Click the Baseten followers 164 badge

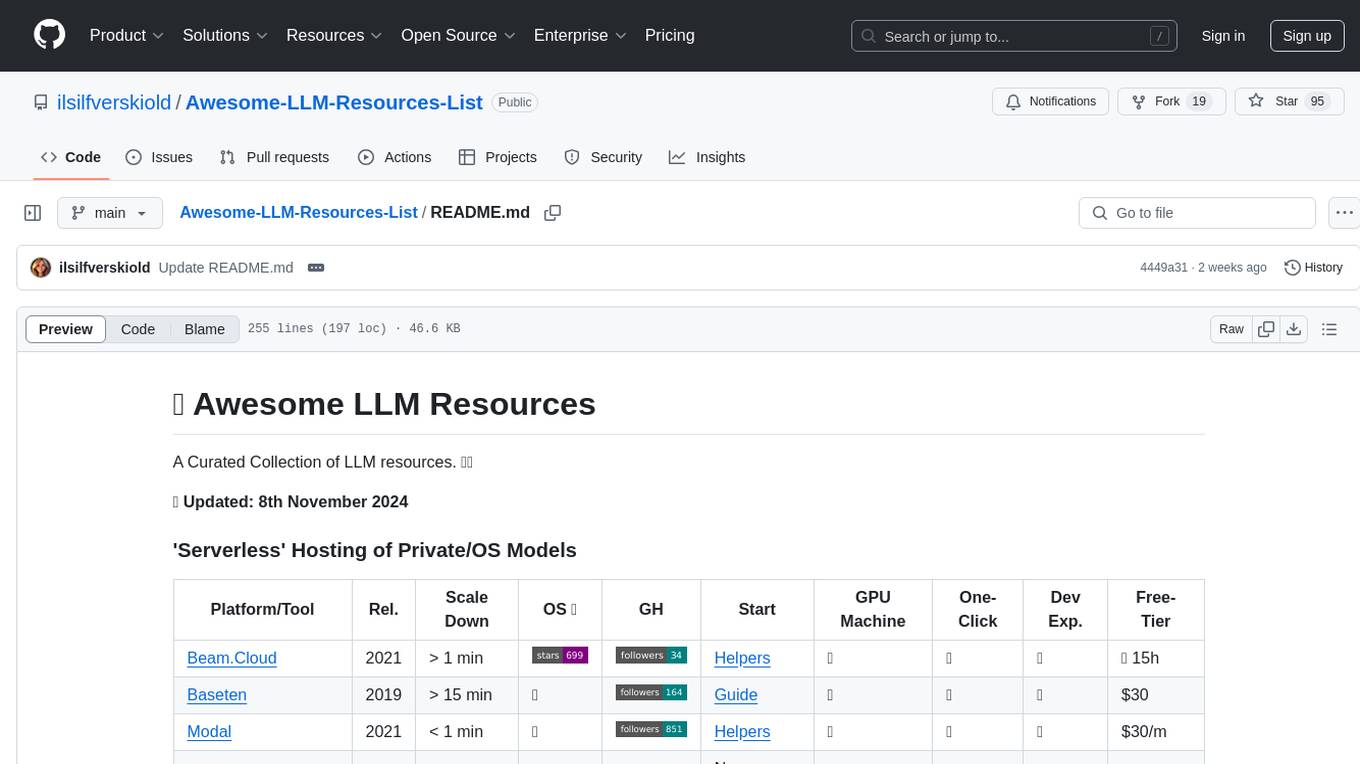651,692
